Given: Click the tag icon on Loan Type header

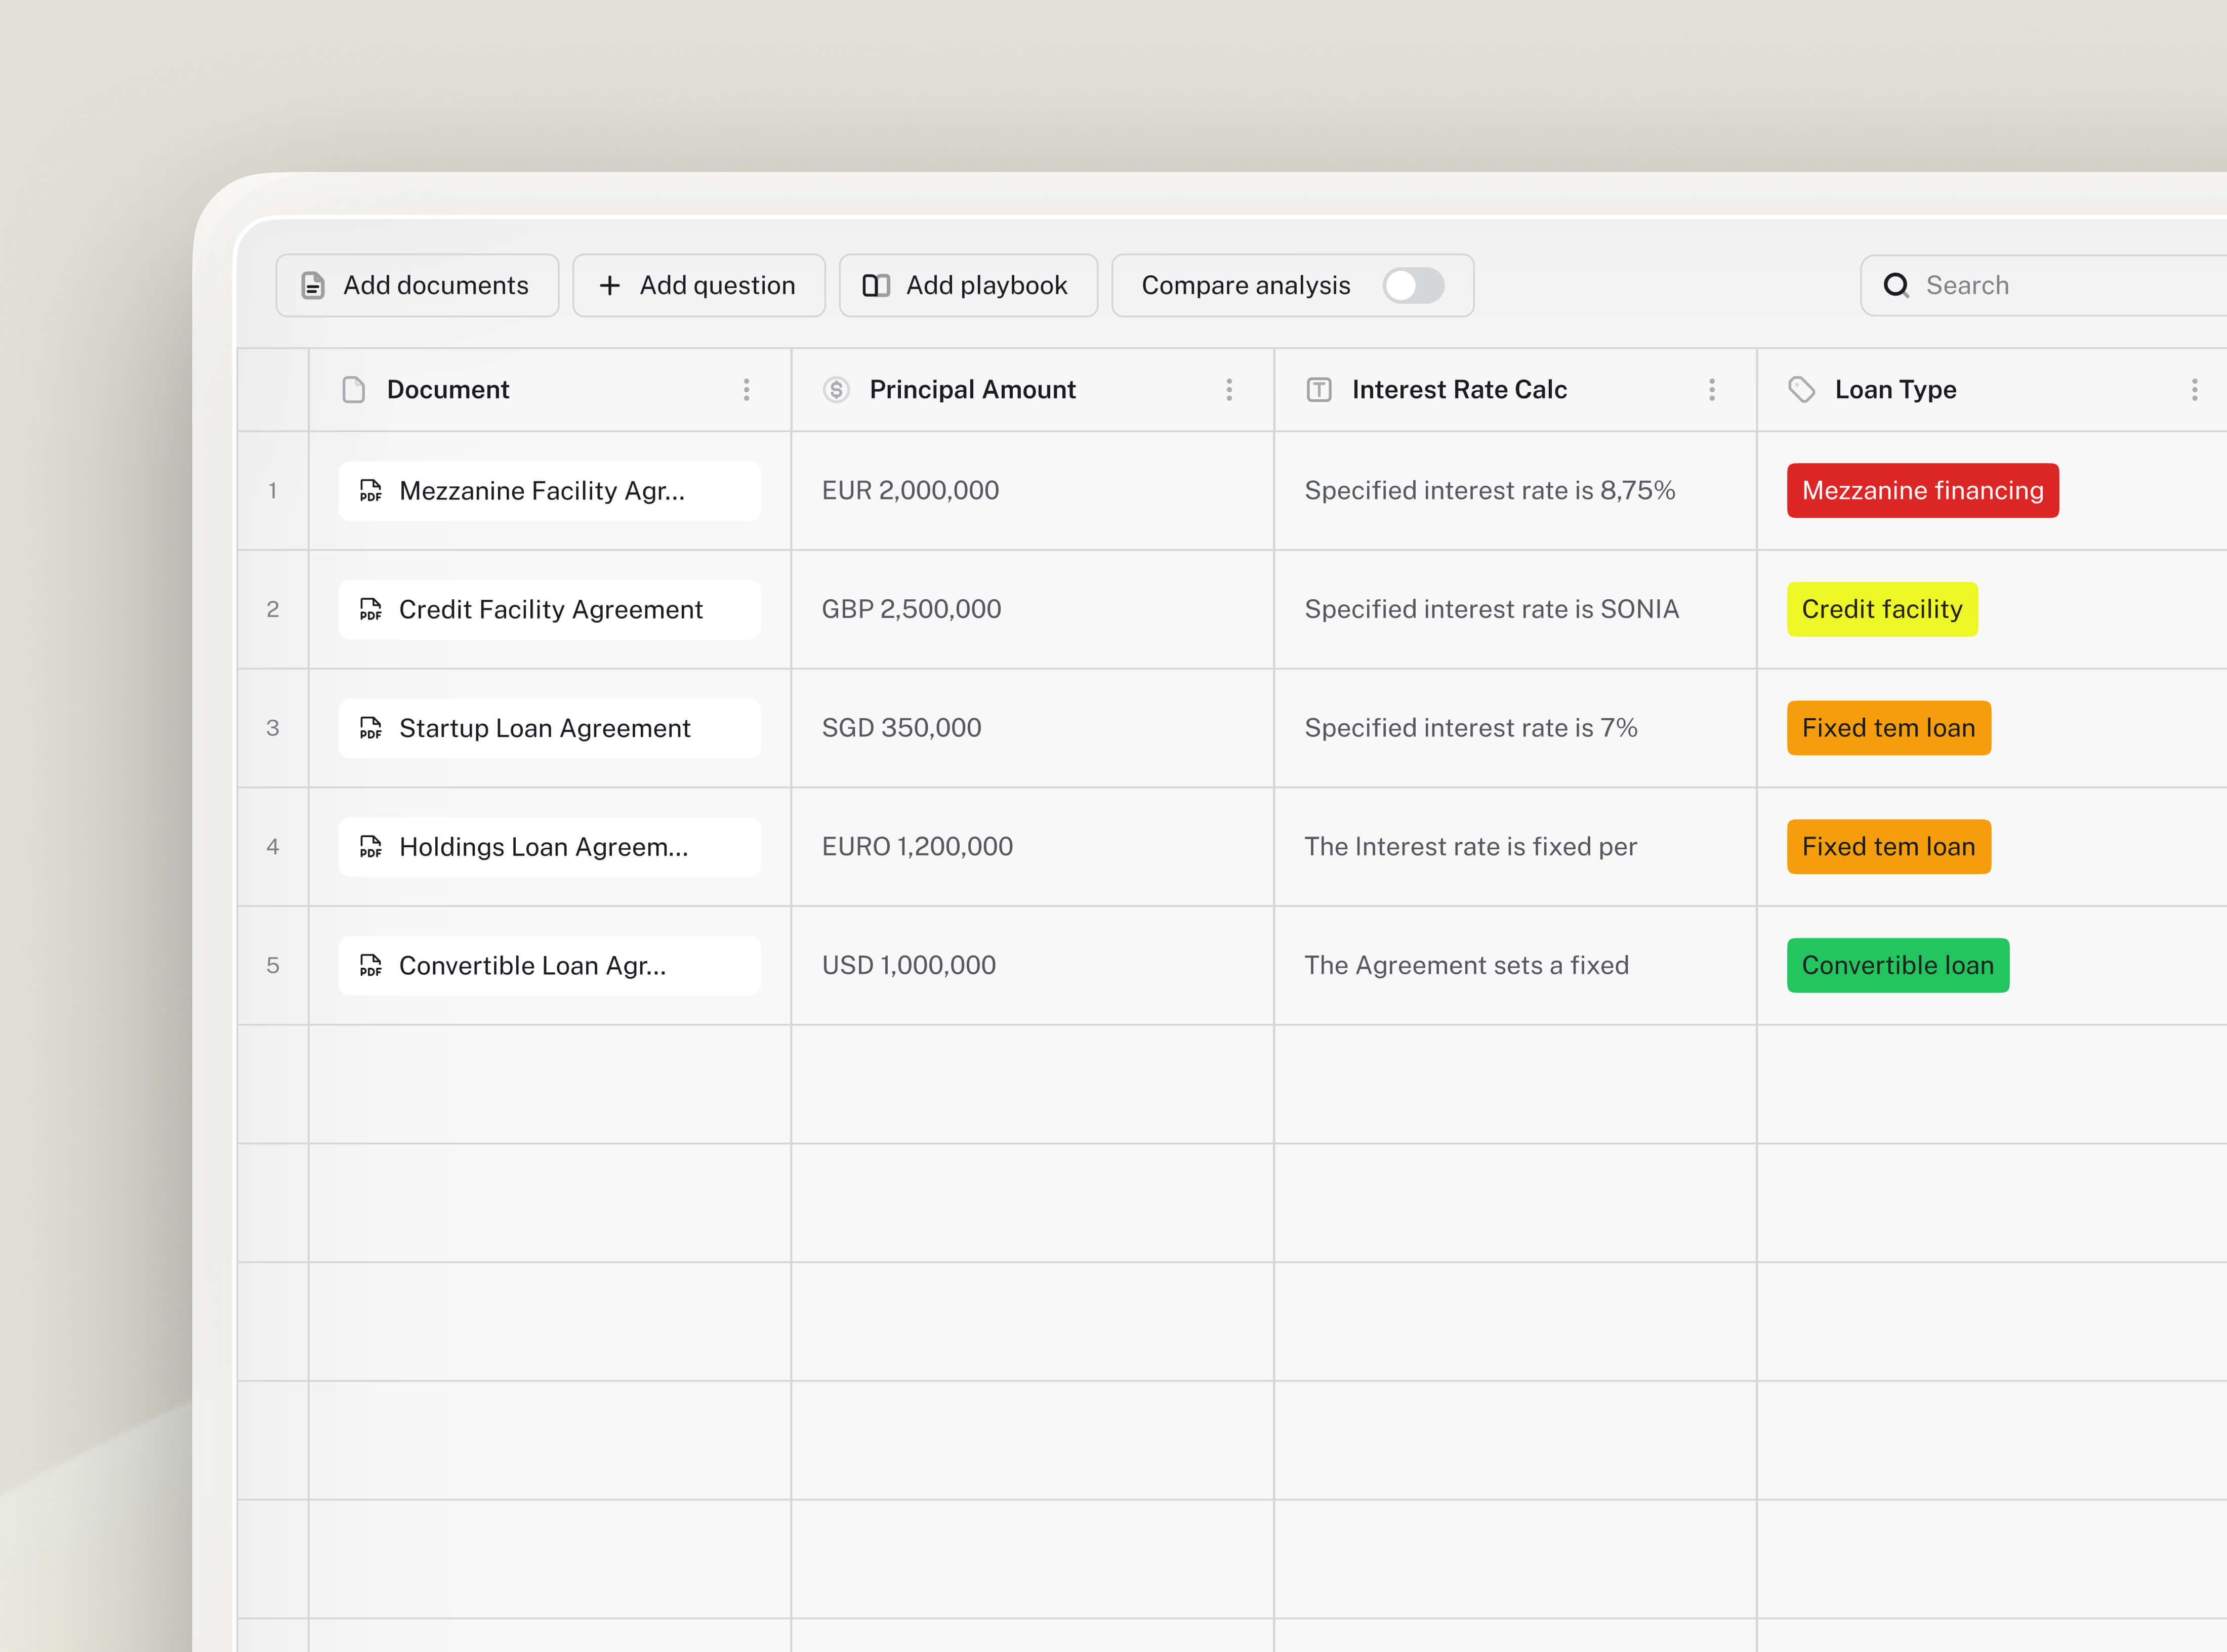Looking at the screenshot, I should pos(1801,390).
